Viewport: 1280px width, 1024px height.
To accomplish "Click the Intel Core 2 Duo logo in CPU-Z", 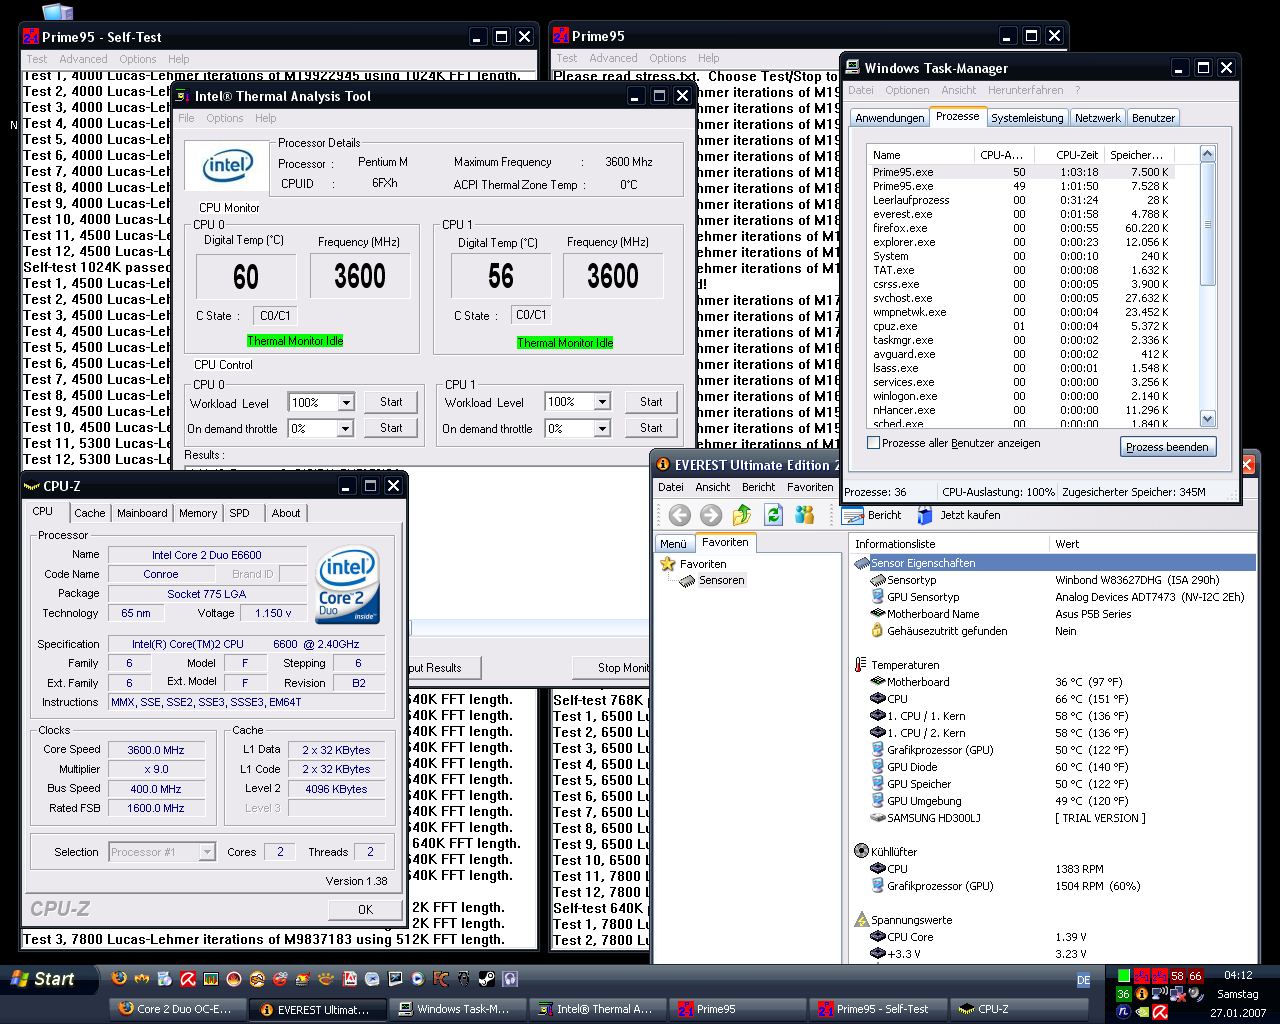I will tap(347, 584).
